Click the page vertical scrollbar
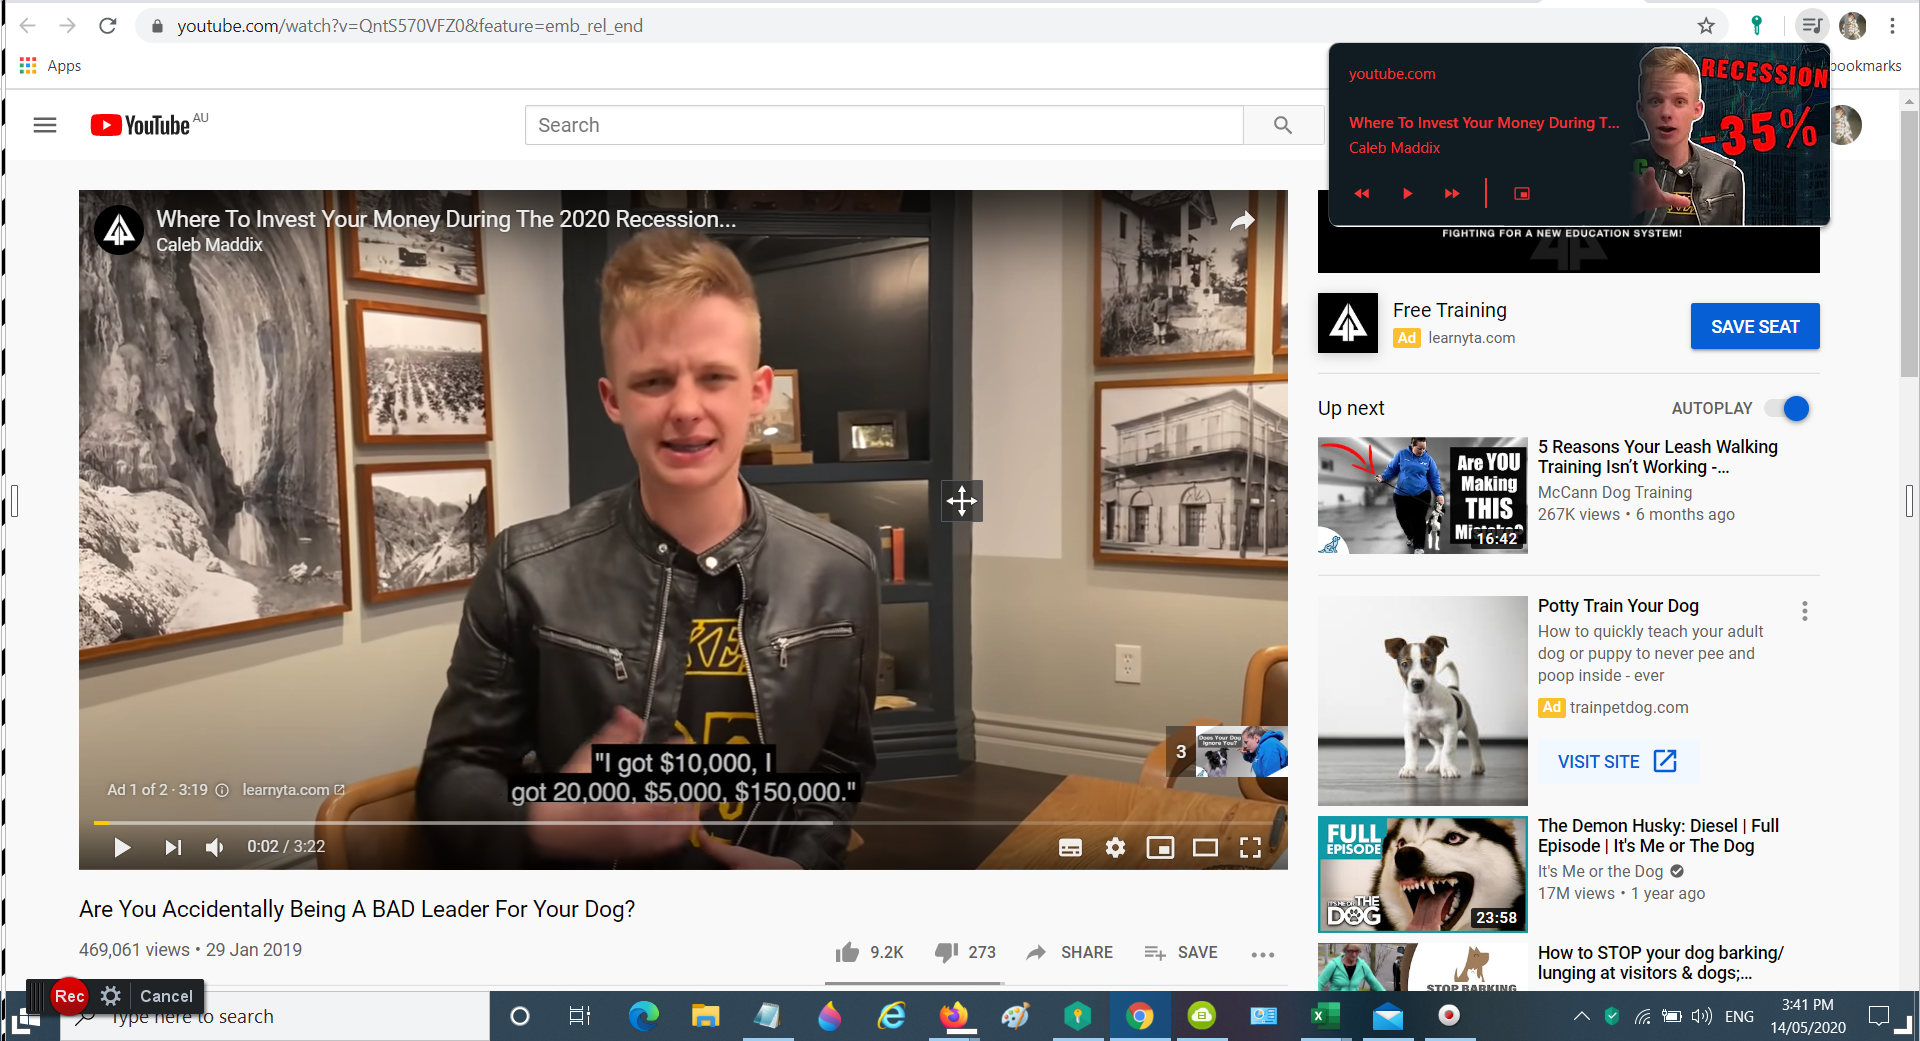 pos(1909,245)
